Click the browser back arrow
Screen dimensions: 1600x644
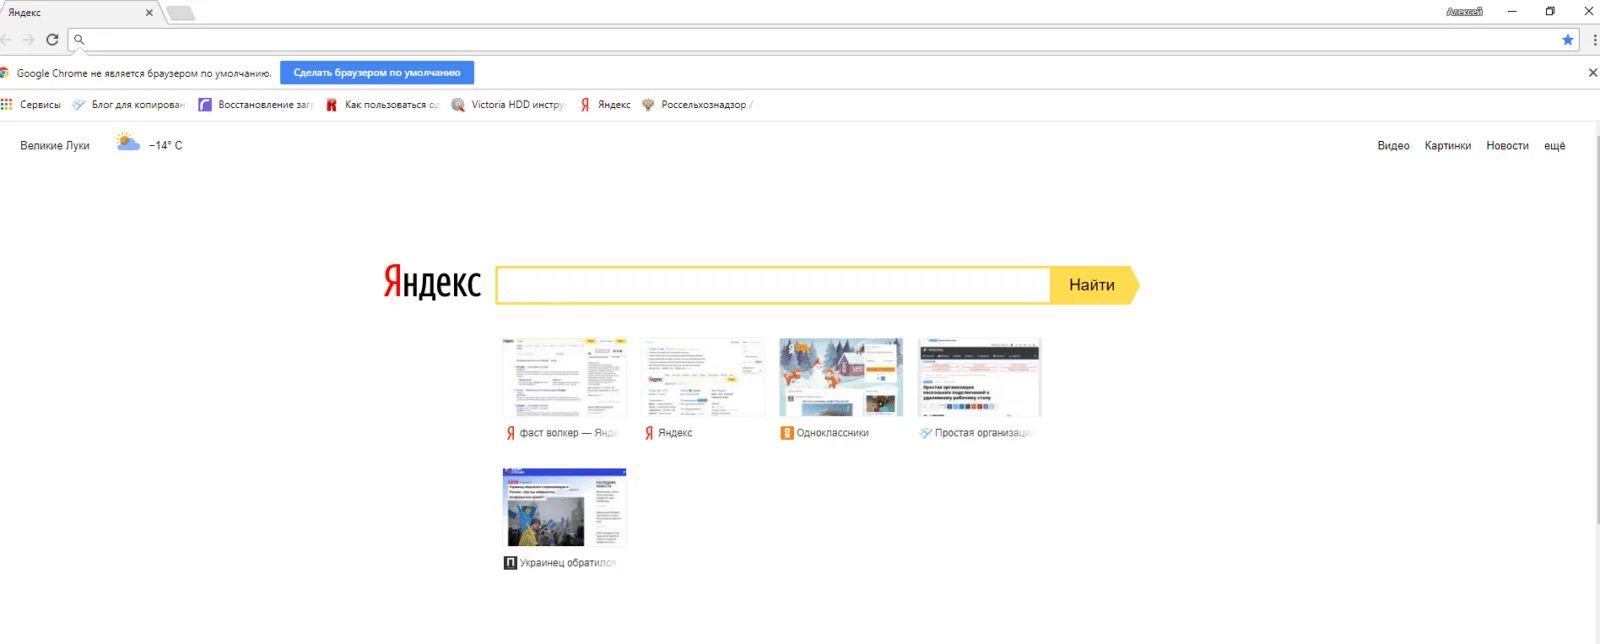pos(6,40)
